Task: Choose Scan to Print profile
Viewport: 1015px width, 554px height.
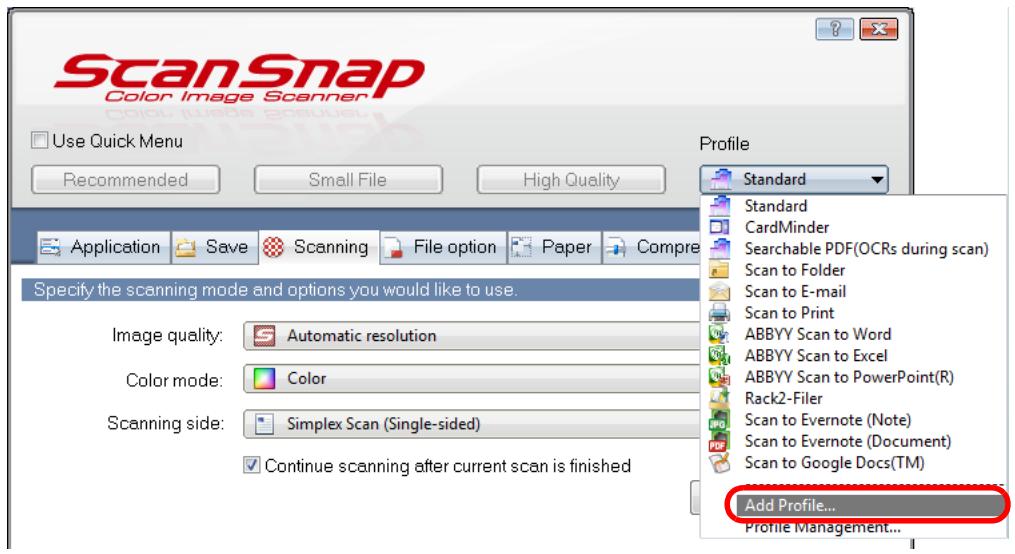Action: 789,313
